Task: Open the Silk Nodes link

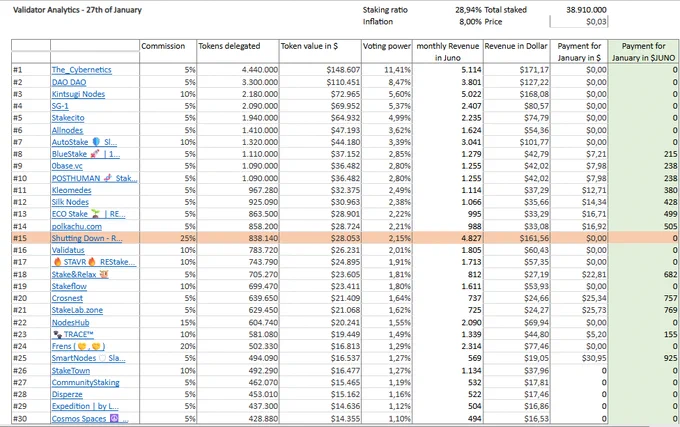Action: (x=70, y=202)
